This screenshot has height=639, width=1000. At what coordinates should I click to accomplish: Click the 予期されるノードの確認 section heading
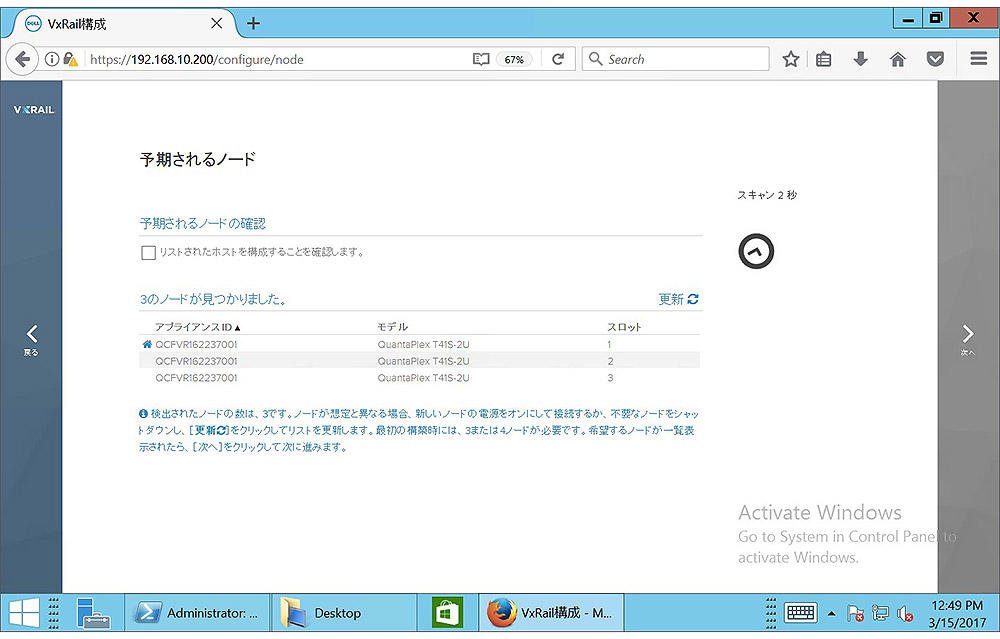click(x=203, y=224)
